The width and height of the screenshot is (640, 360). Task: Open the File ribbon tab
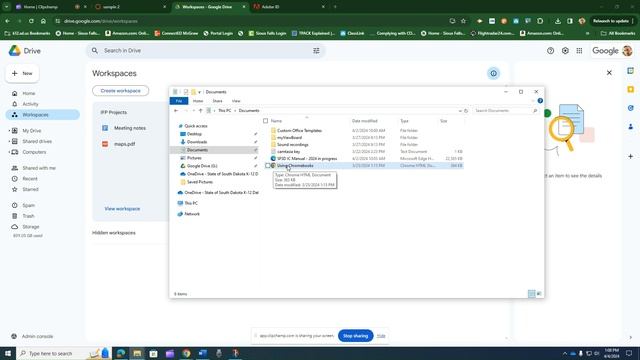coord(179,101)
